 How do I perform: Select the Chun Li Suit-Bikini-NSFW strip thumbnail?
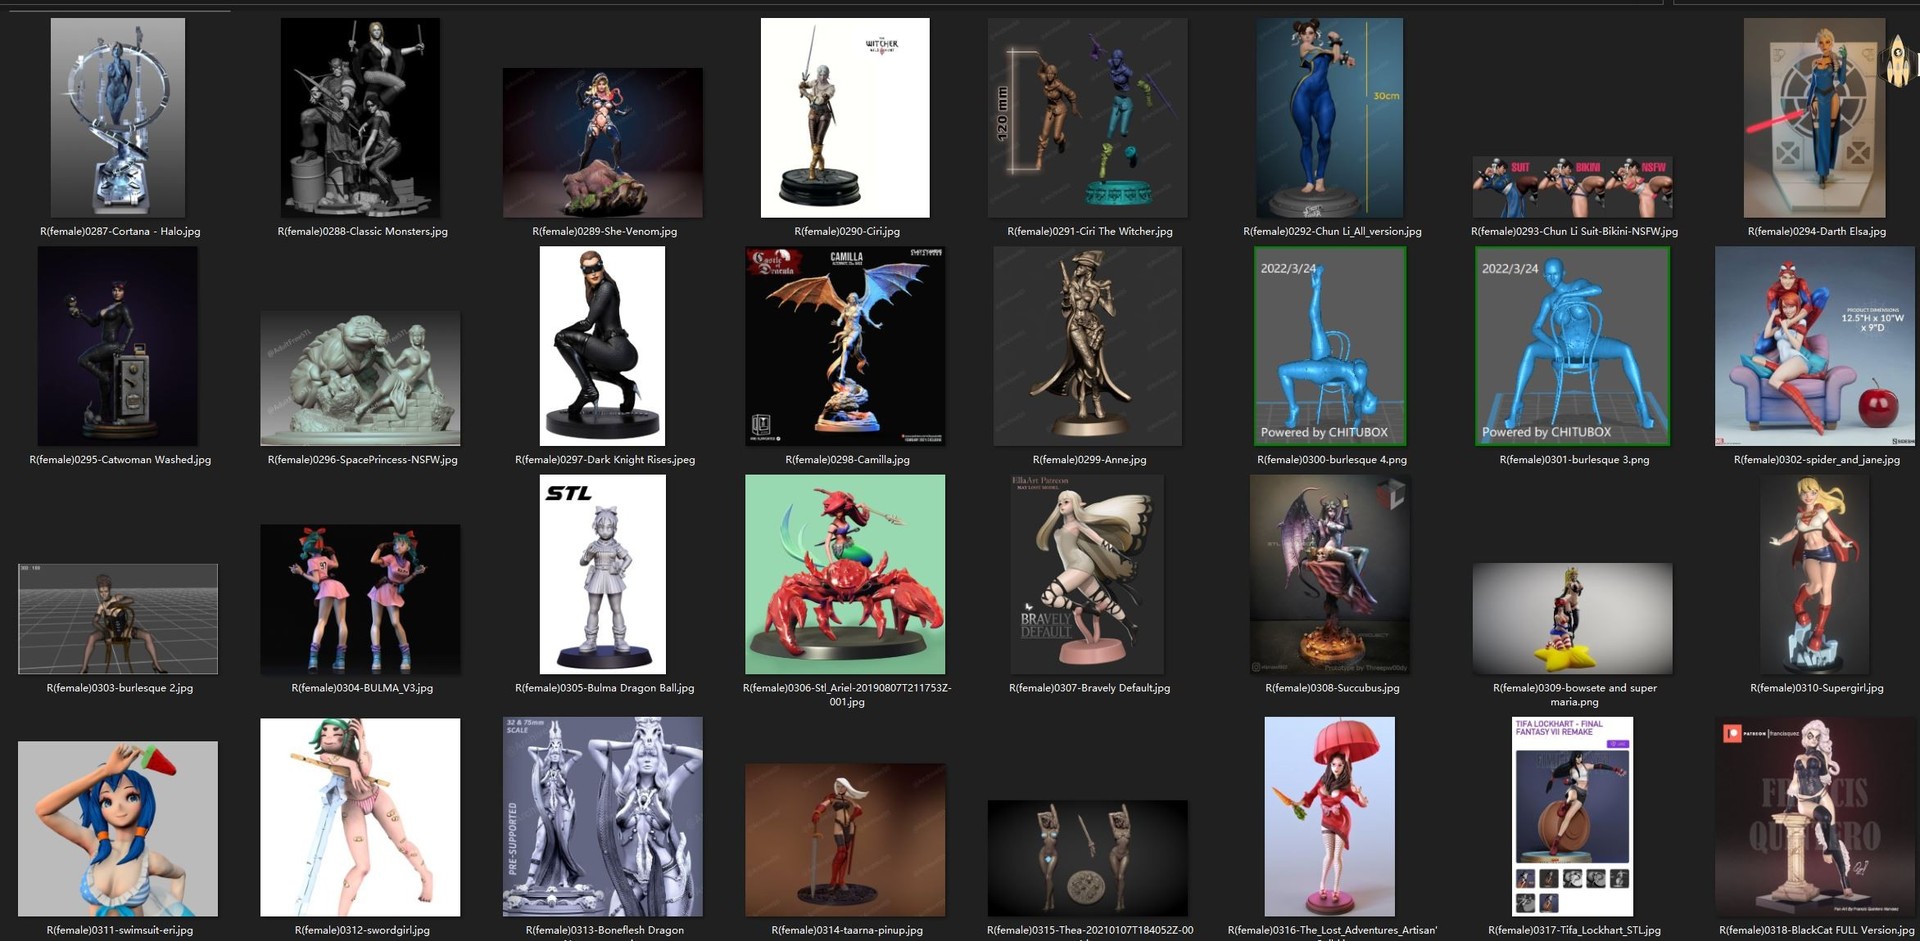[1573, 187]
